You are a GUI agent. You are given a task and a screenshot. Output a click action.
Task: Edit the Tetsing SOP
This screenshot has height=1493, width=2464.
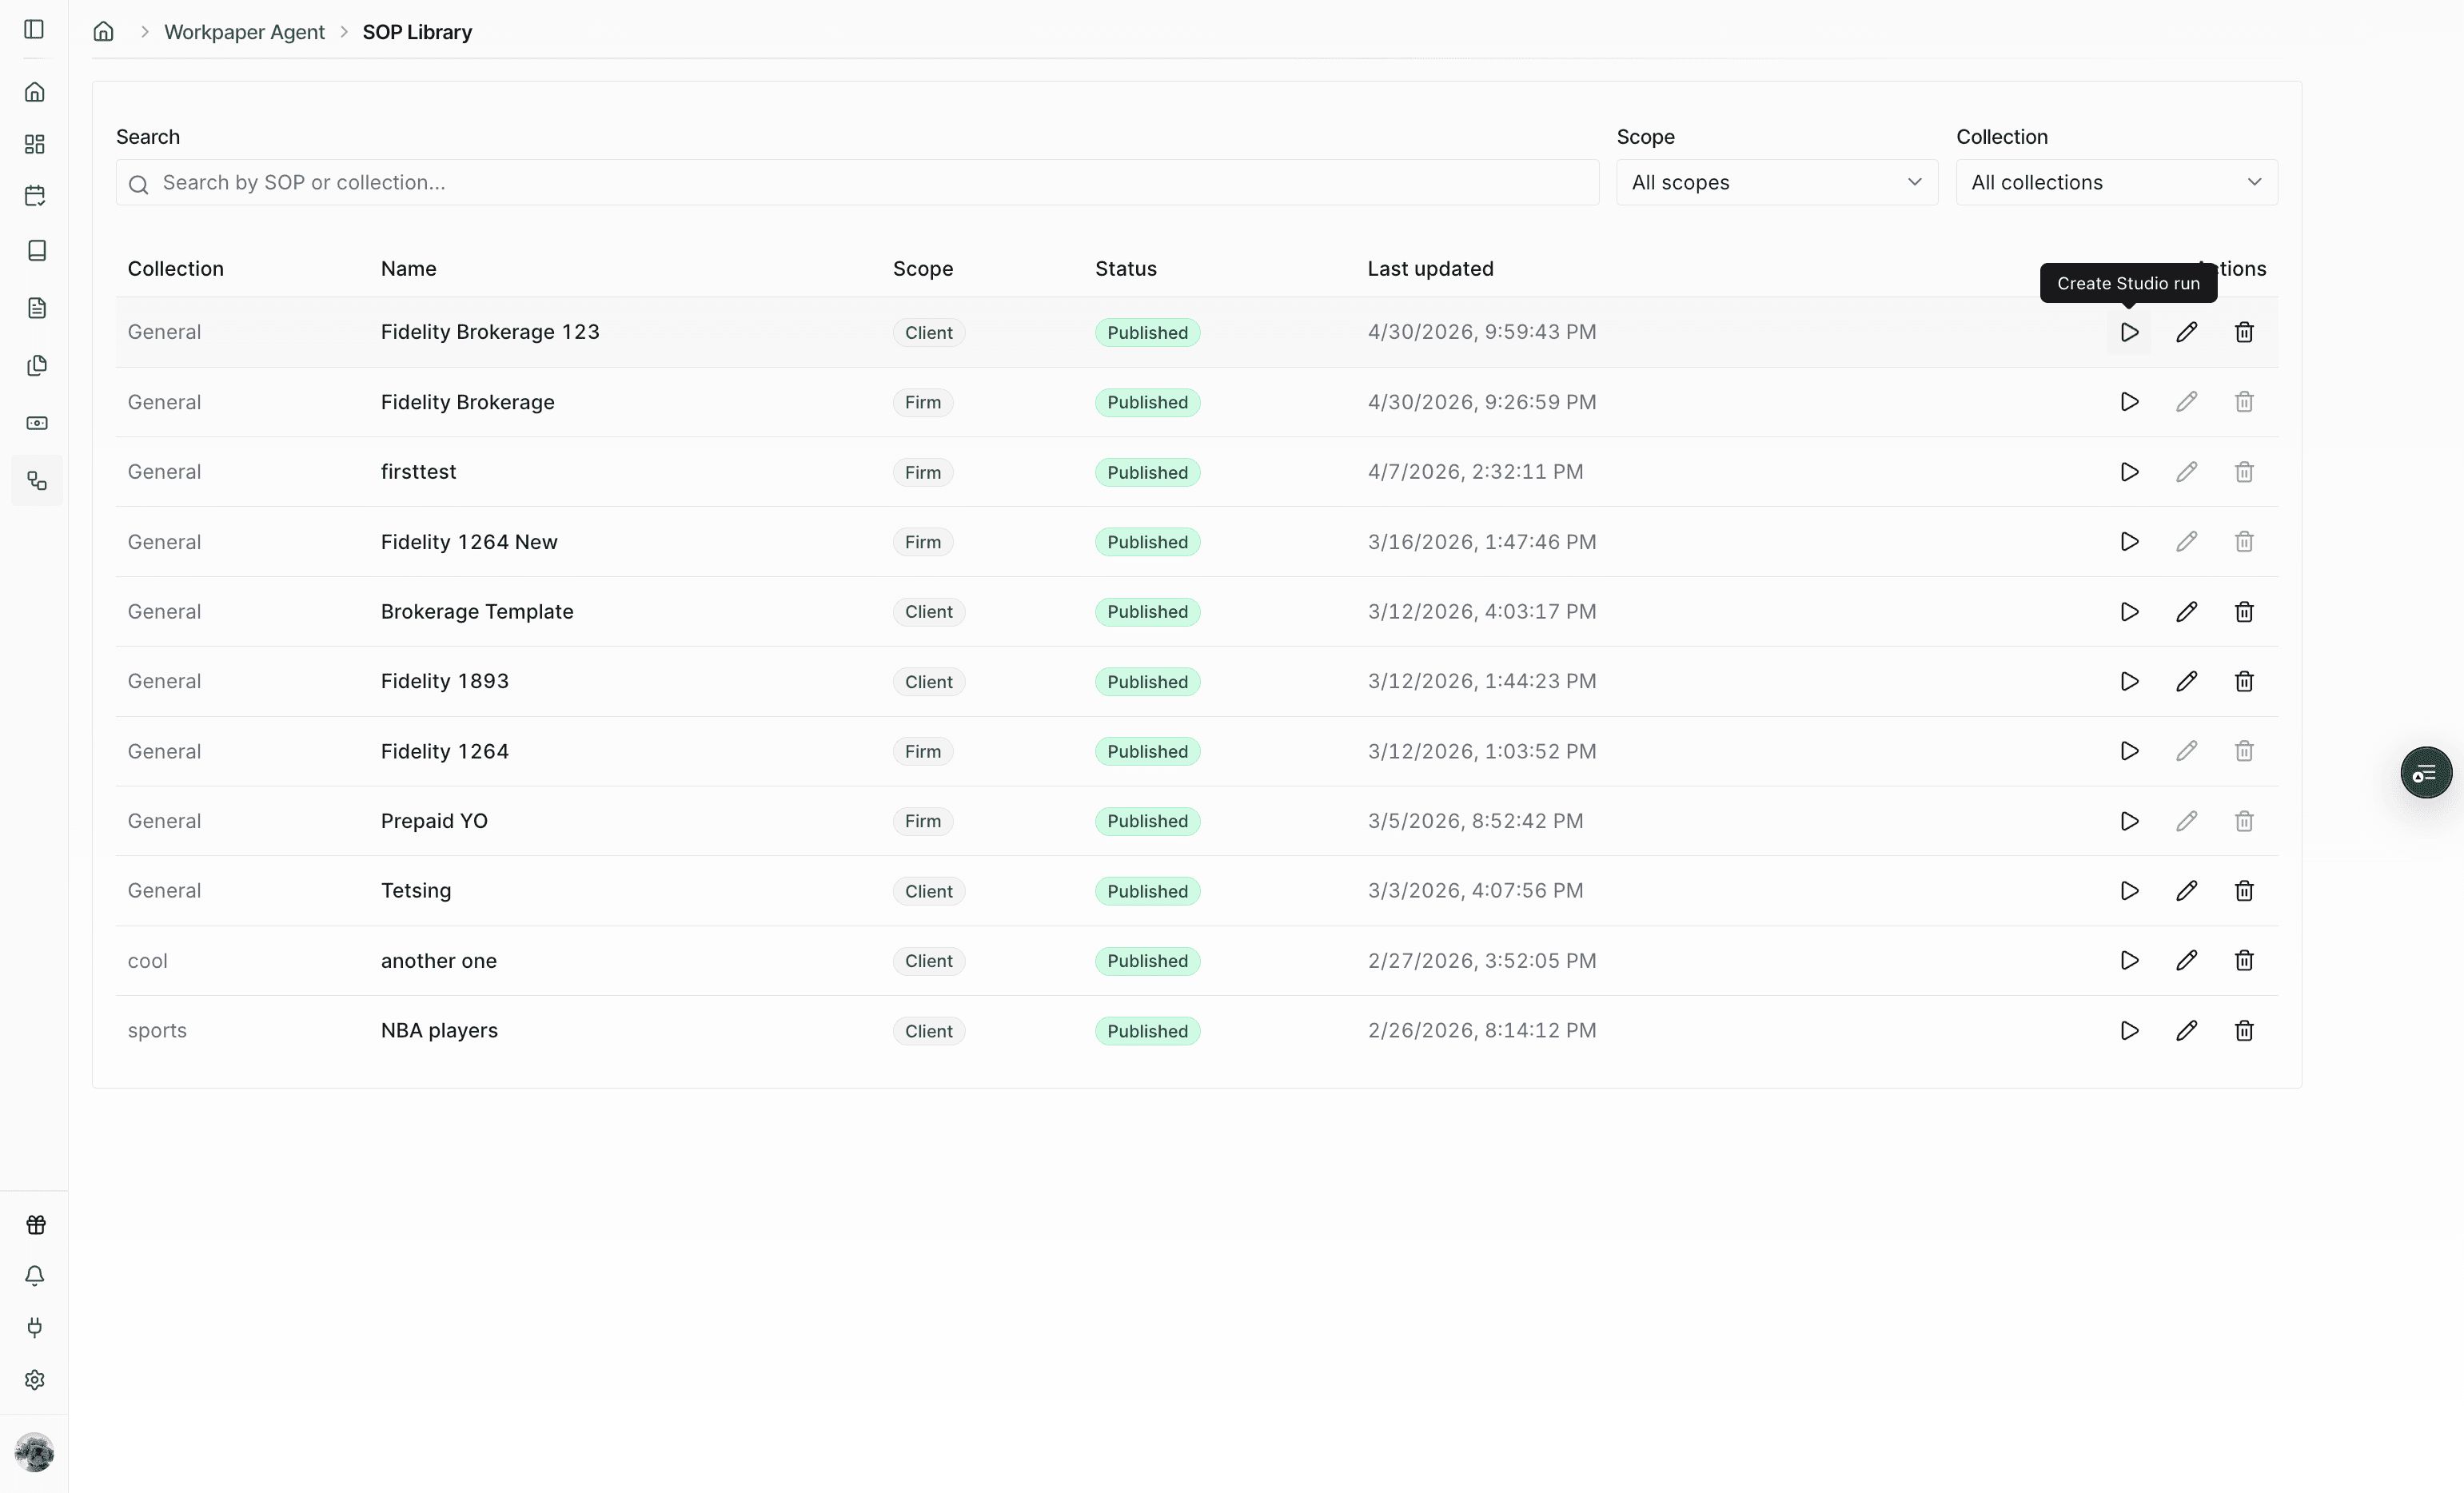(x=2187, y=891)
